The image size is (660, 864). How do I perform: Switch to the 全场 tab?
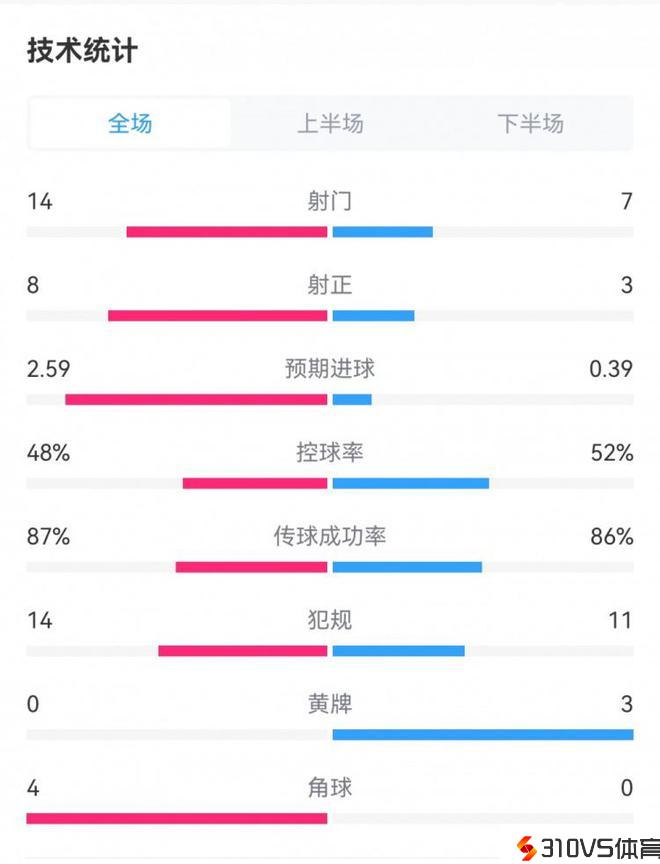point(130,124)
